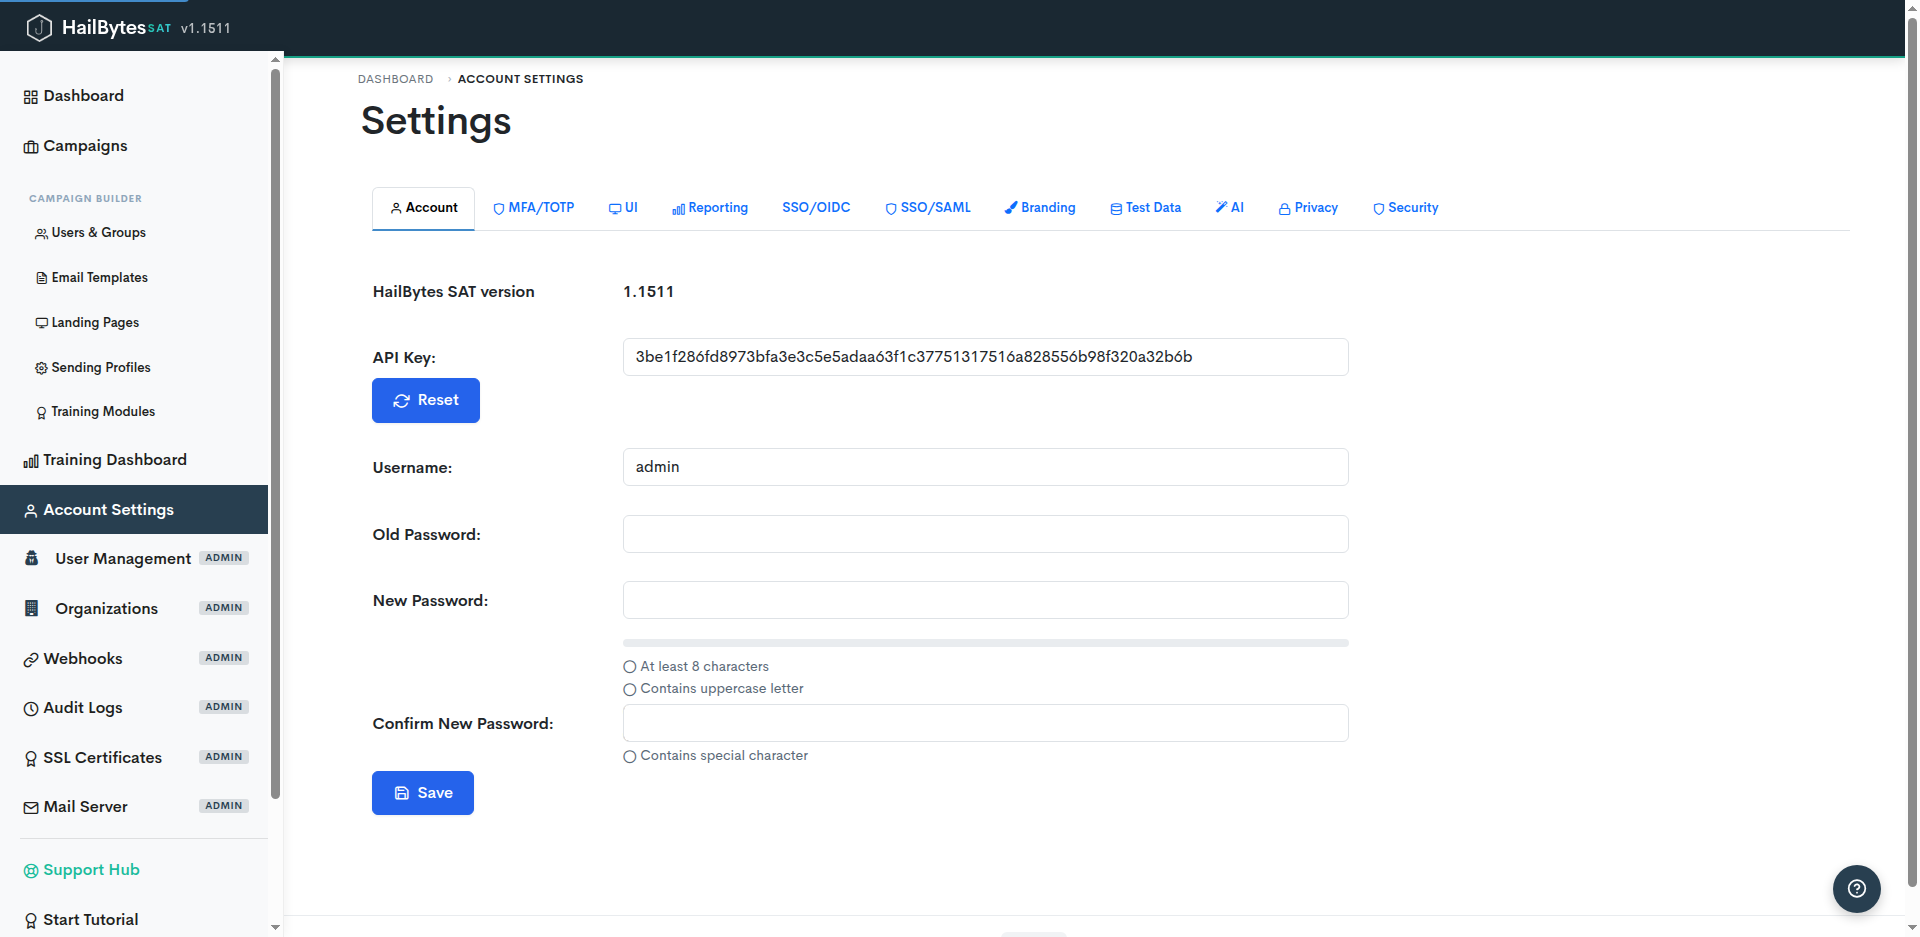The width and height of the screenshot is (1920, 937).
Task: Switch to the UI tab
Action: [x=623, y=208]
